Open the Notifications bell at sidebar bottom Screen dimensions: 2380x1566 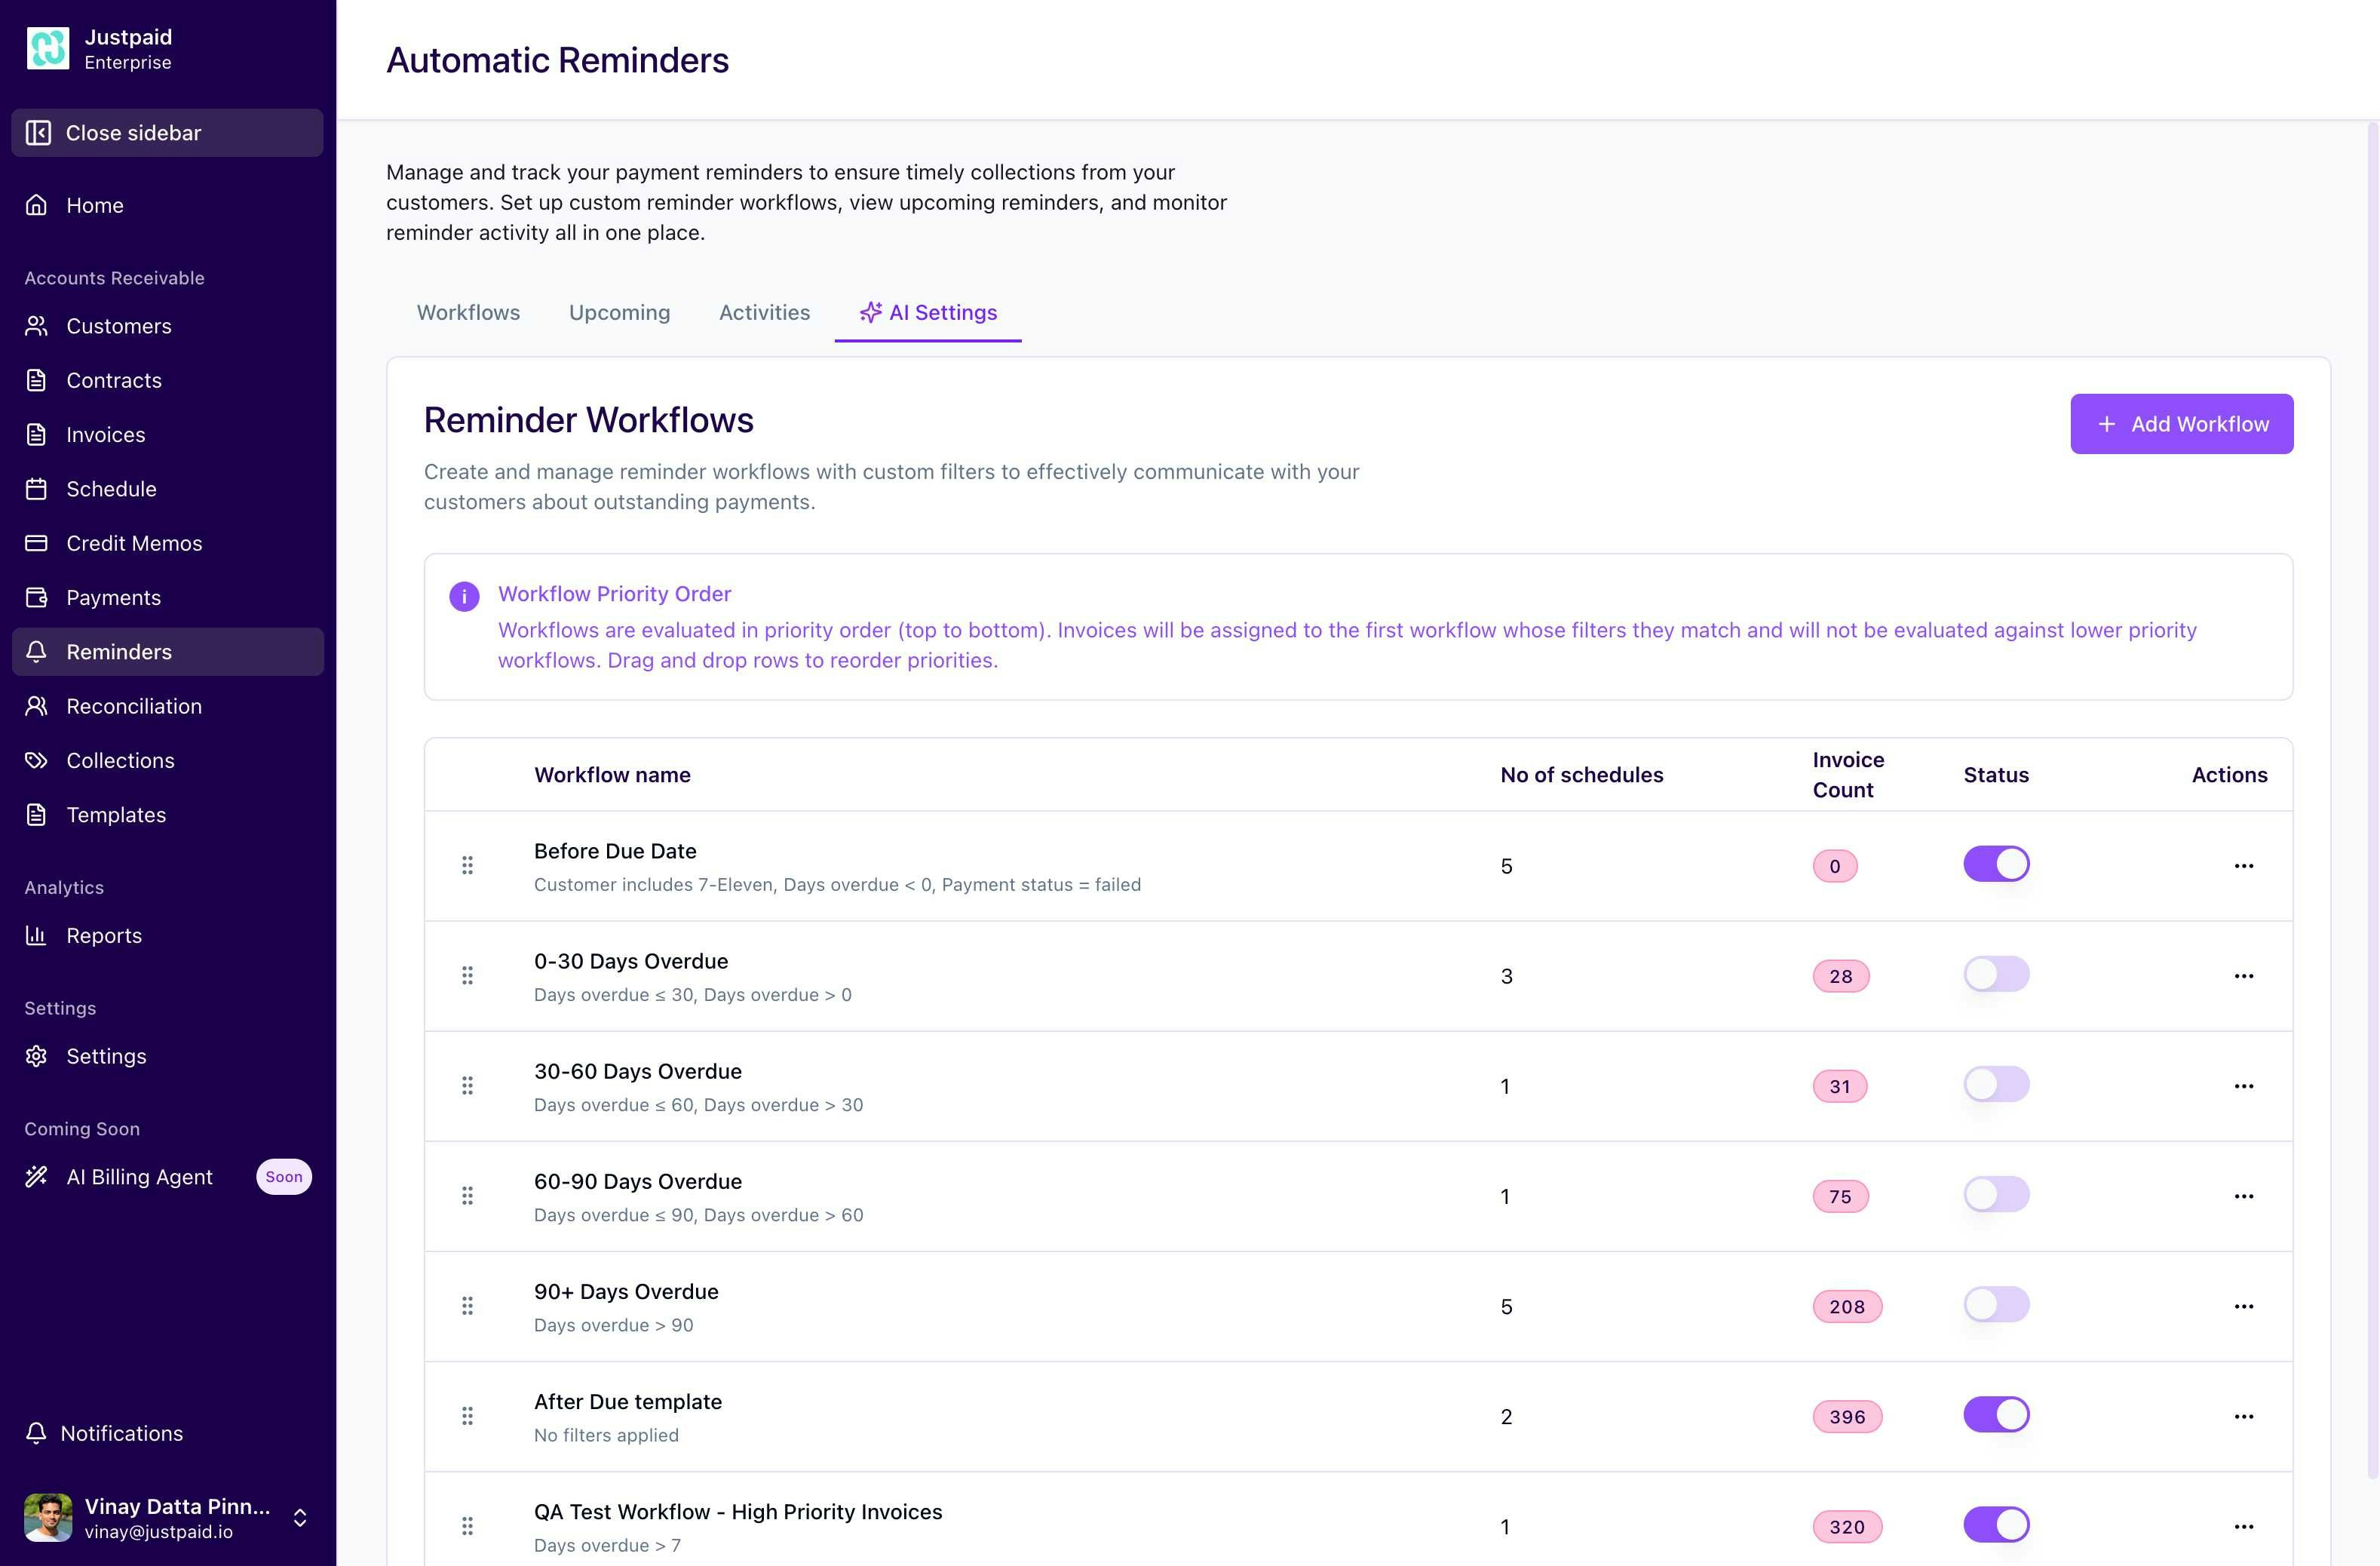click(x=37, y=1433)
